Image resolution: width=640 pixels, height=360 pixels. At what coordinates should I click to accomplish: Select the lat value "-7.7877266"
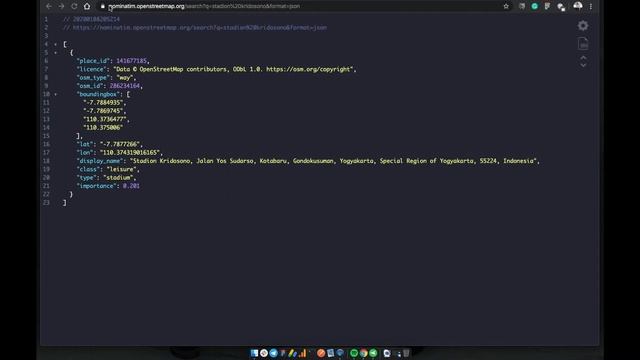120,144
